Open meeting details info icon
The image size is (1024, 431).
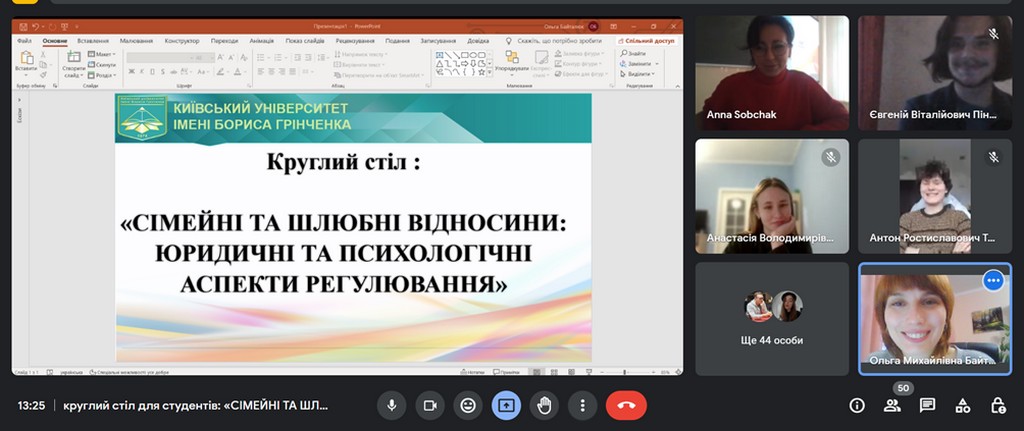click(x=857, y=405)
